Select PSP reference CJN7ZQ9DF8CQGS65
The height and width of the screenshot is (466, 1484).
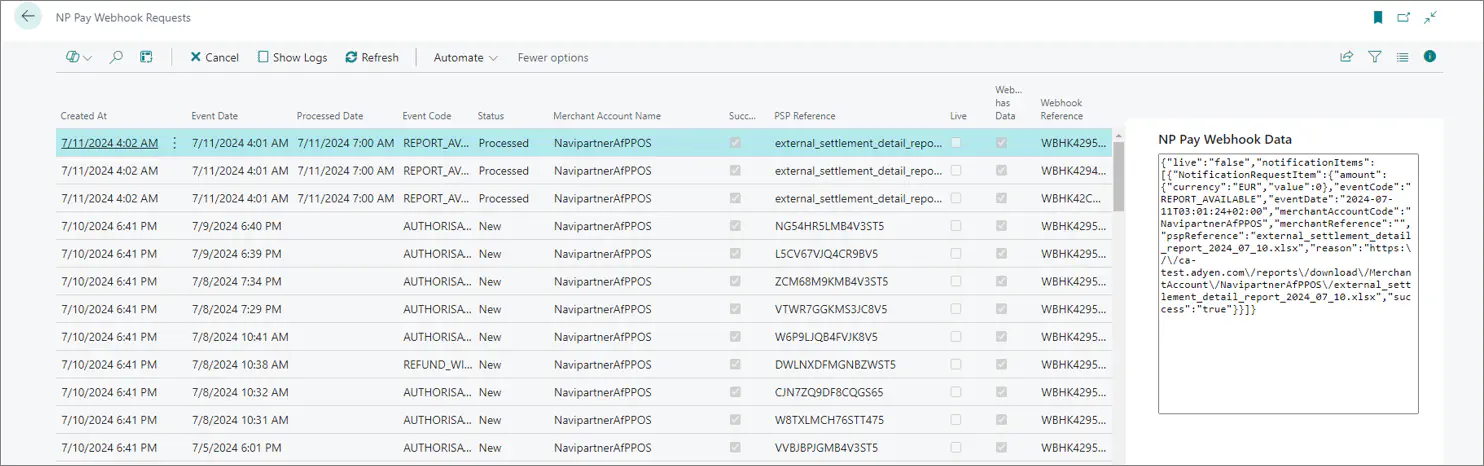pyautogui.click(x=828, y=392)
